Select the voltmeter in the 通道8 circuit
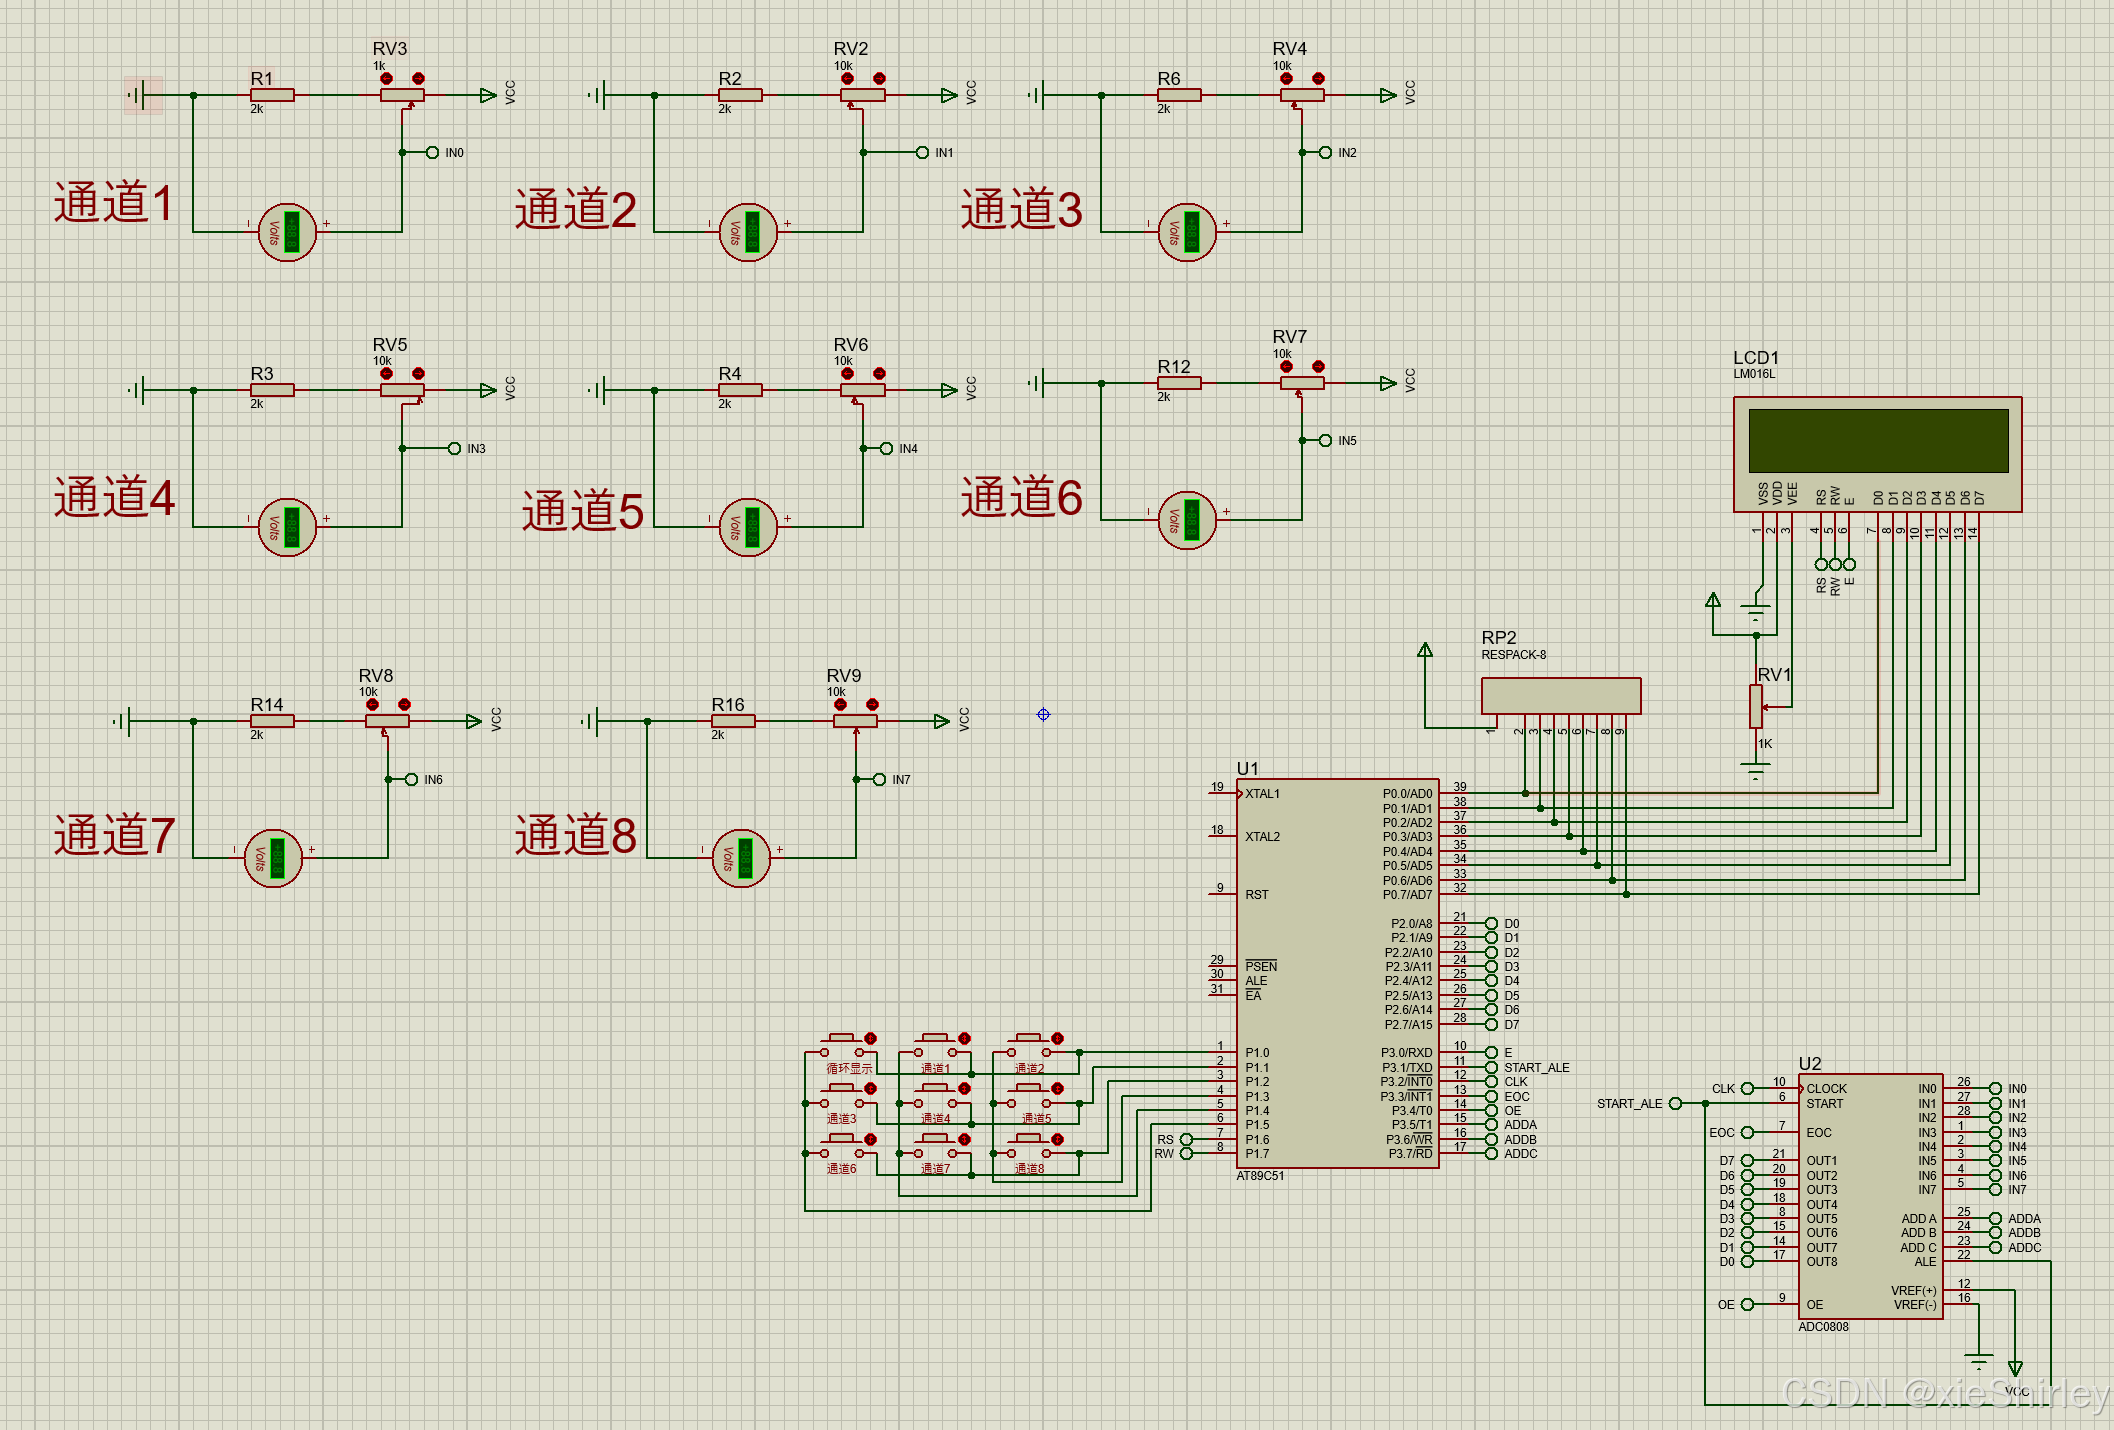 click(x=741, y=858)
